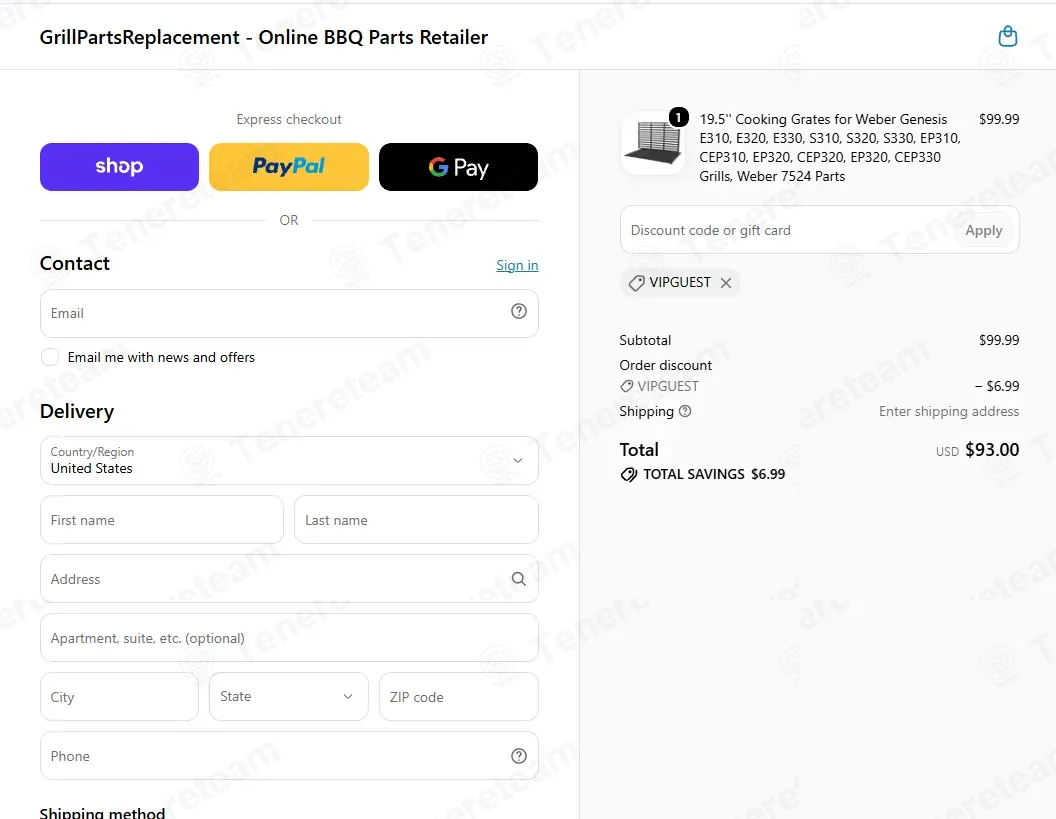Pay with Google Pay button
Image resolution: width=1056 pixels, height=819 pixels.
click(x=459, y=166)
